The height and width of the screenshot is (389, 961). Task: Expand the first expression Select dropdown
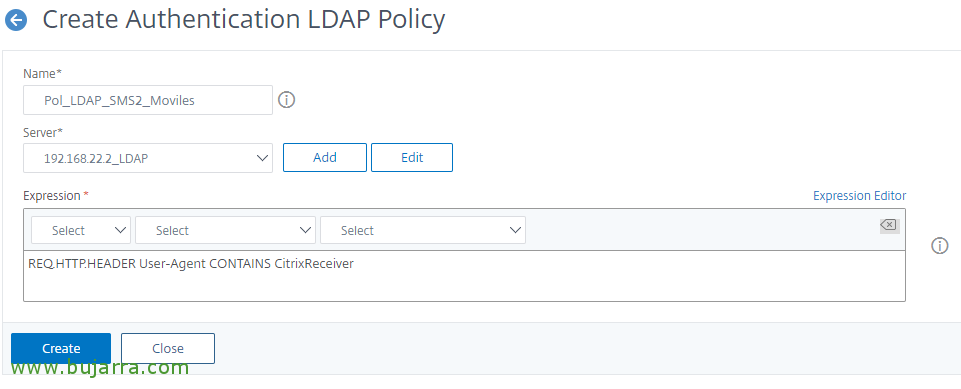click(x=81, y=230)
